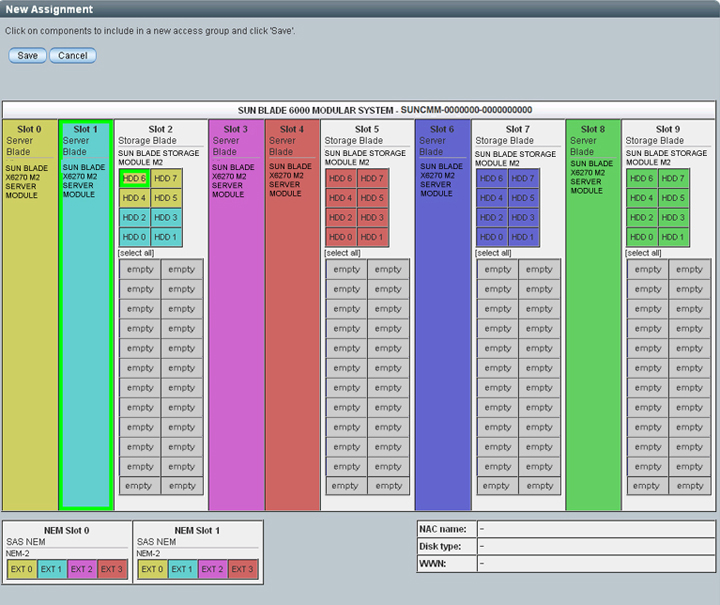Select HDD 6 in Slot 7 storage blade
This screenshot has height=605, width=720.
(x=491, y=178)
